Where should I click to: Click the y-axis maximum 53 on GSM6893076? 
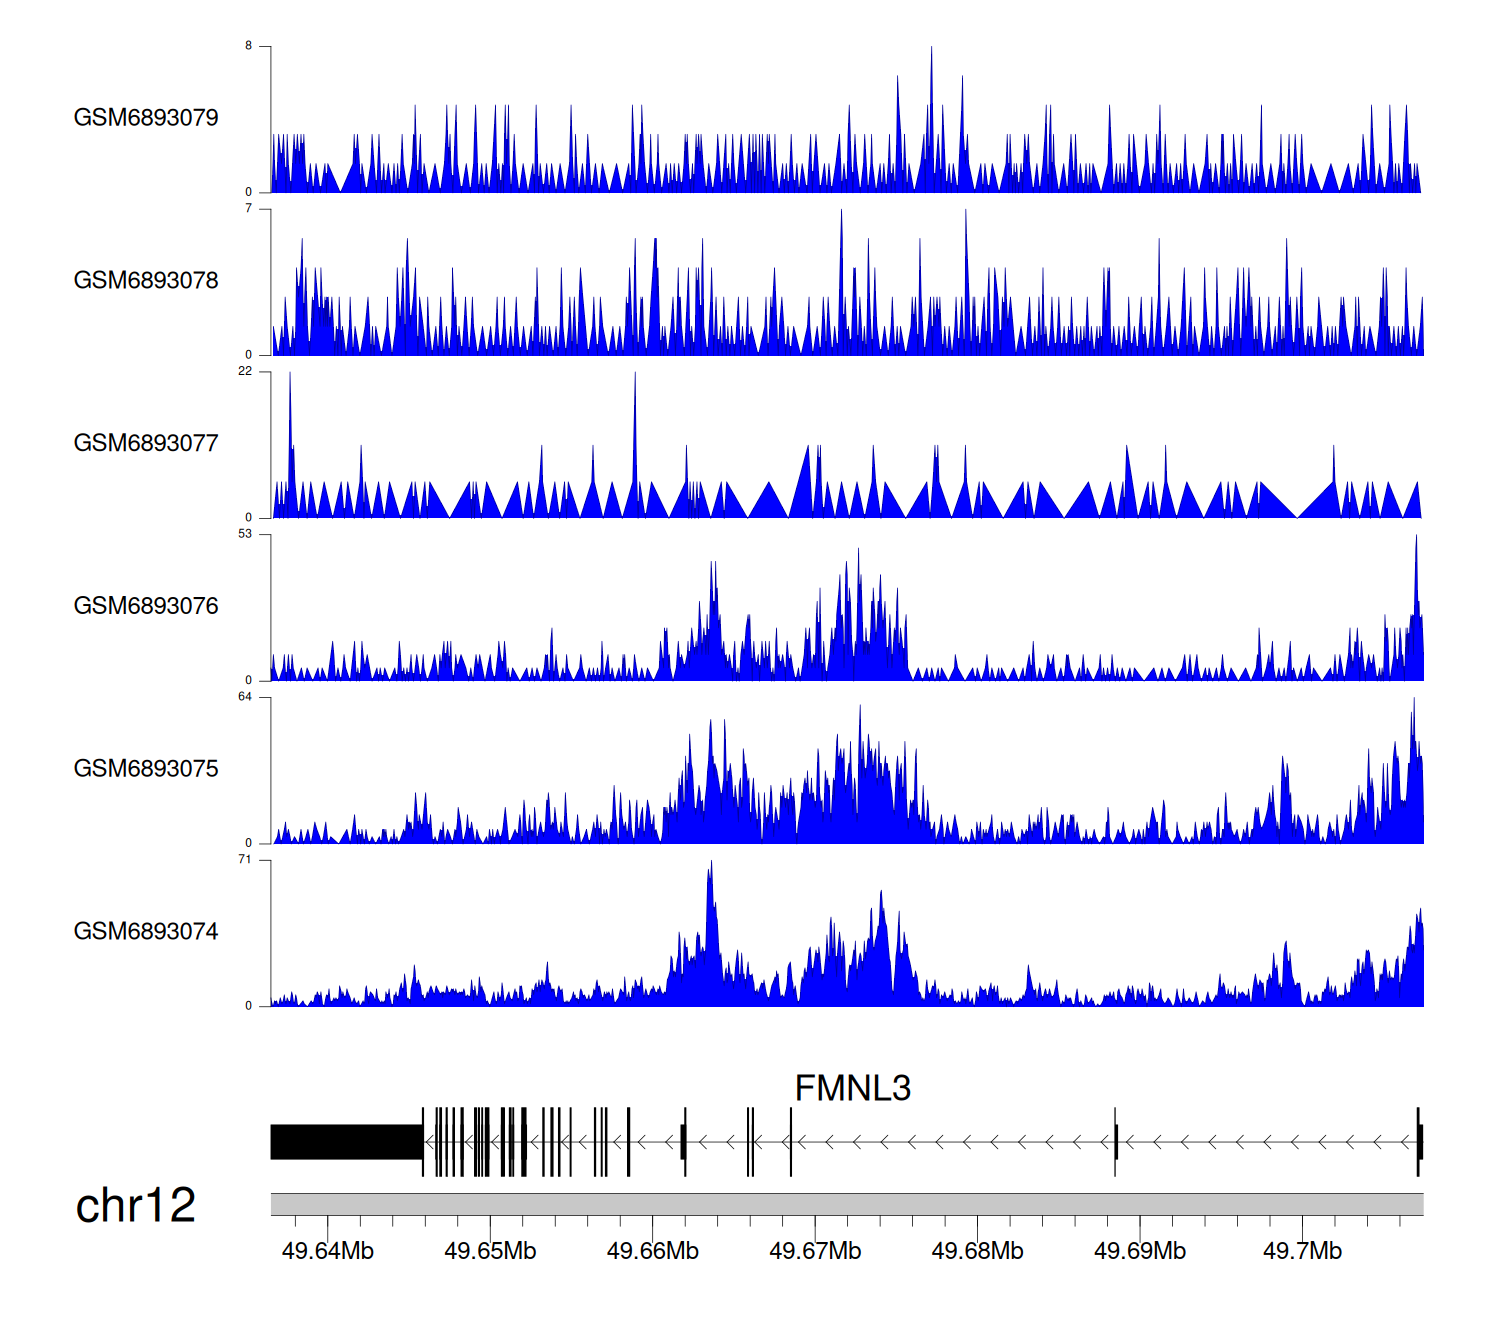(245, 535)
